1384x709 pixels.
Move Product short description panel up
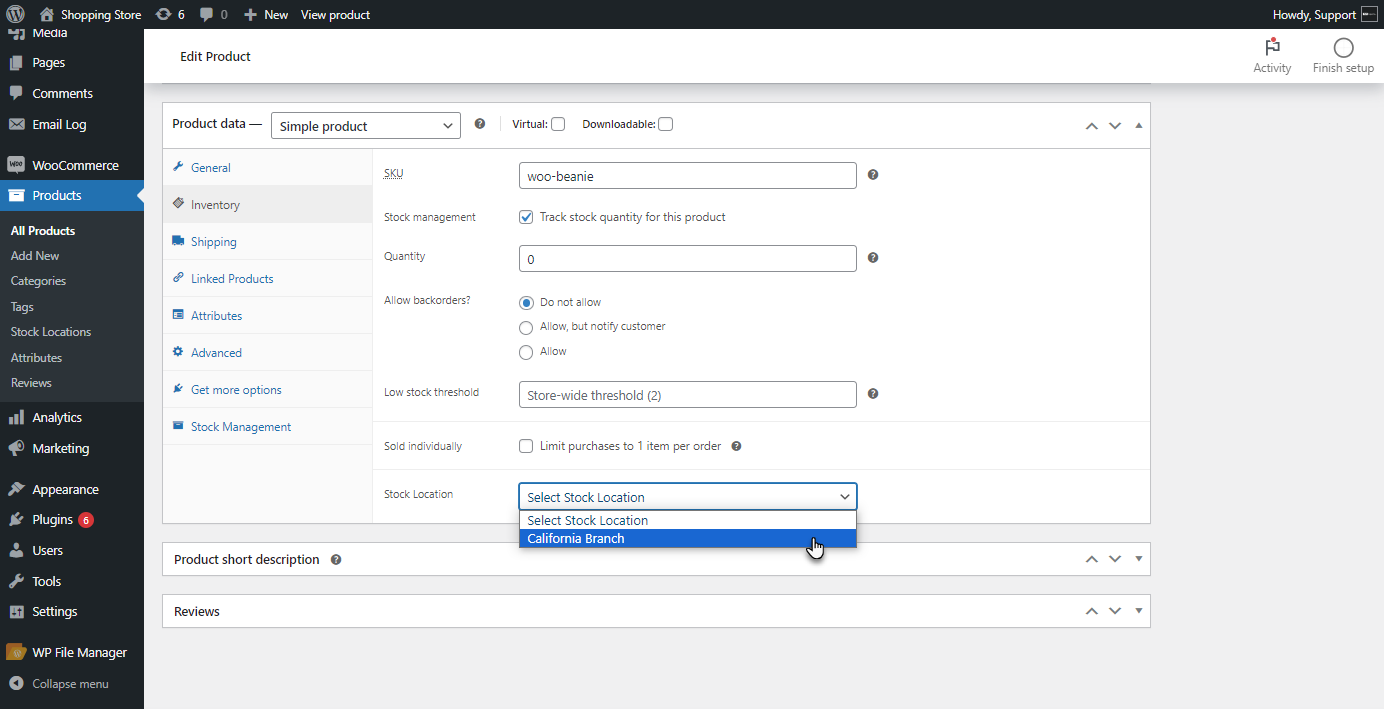[1092, 559]
